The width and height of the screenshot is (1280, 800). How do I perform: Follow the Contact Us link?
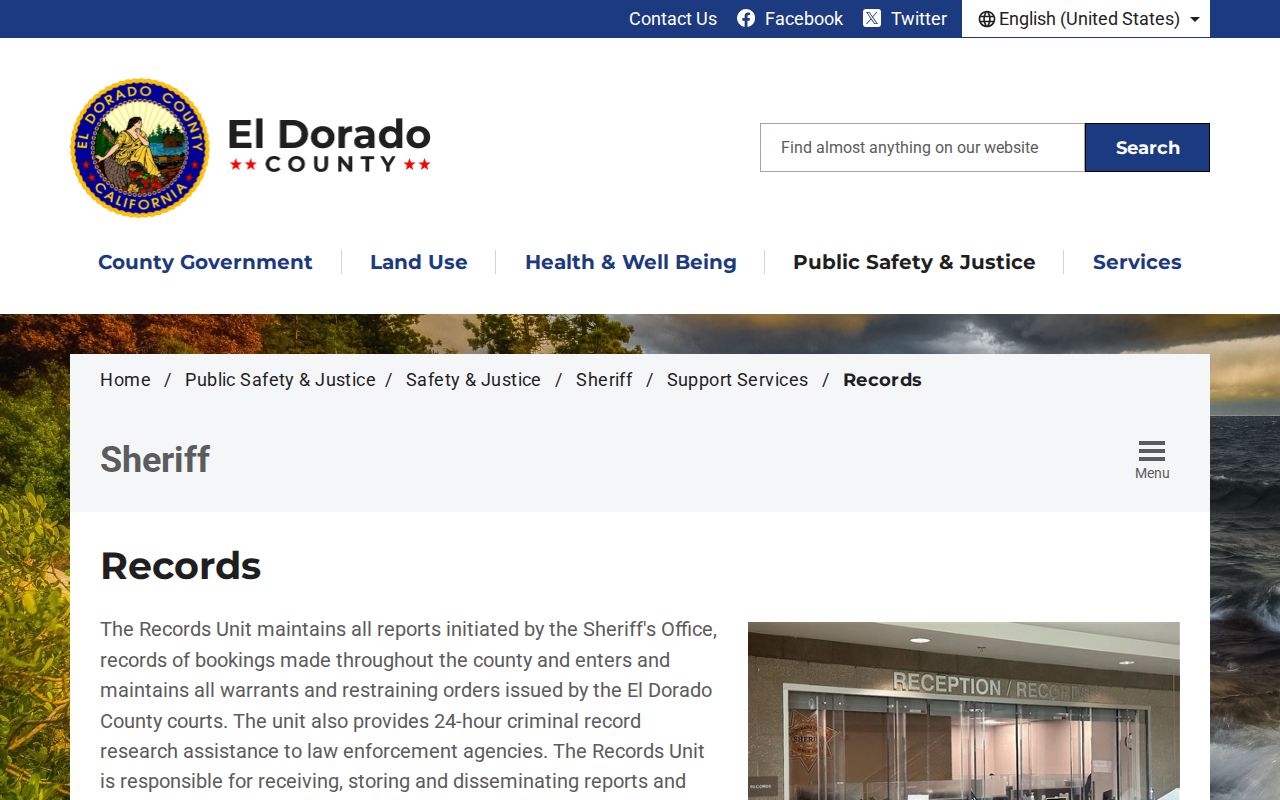coord(673,19)
